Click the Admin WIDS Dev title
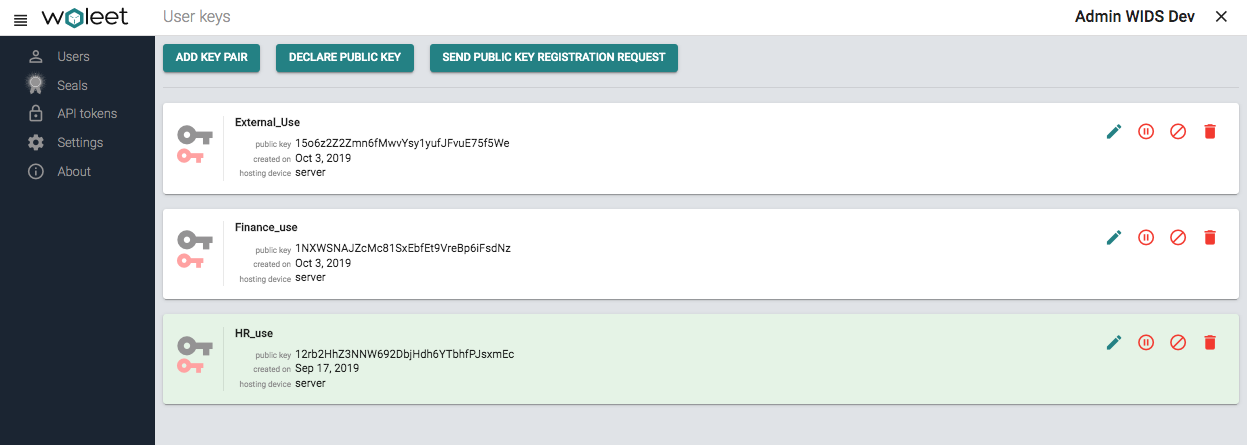 click(1135, 17)
